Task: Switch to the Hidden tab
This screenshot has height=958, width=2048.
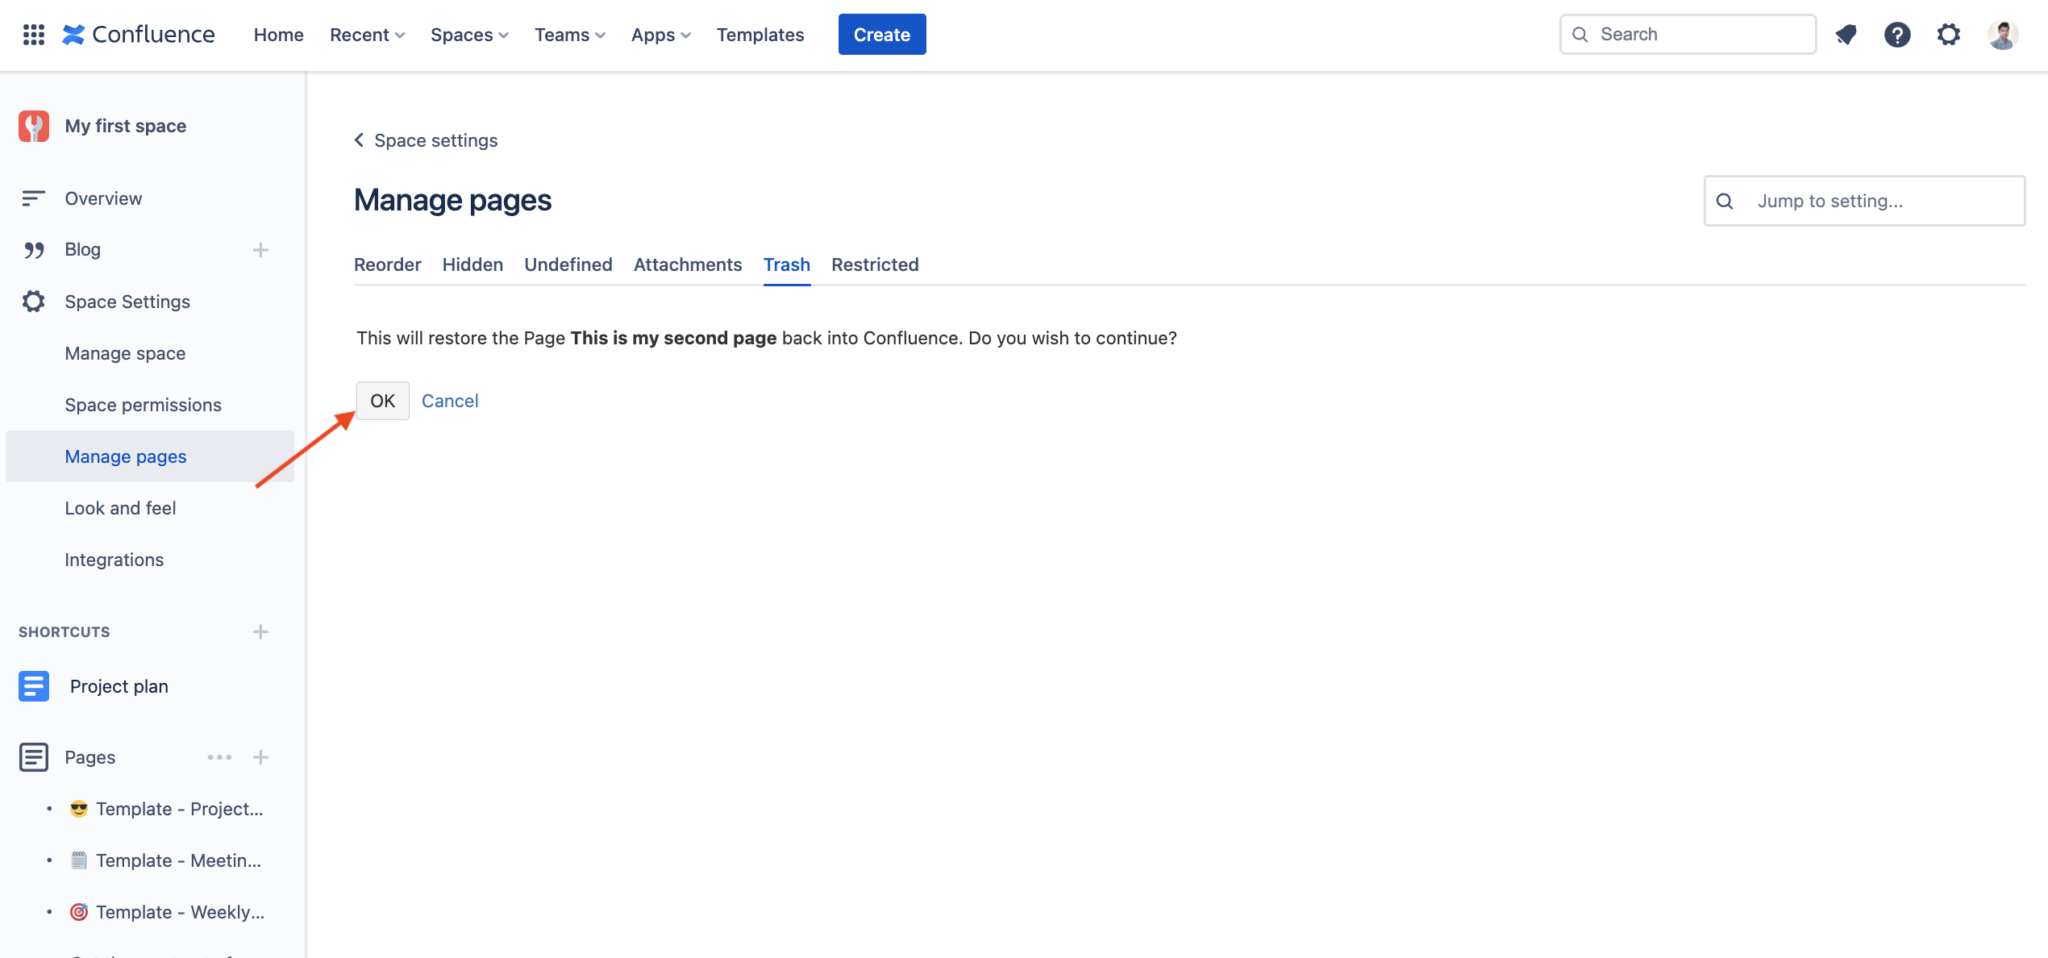Action: point(472,264)
